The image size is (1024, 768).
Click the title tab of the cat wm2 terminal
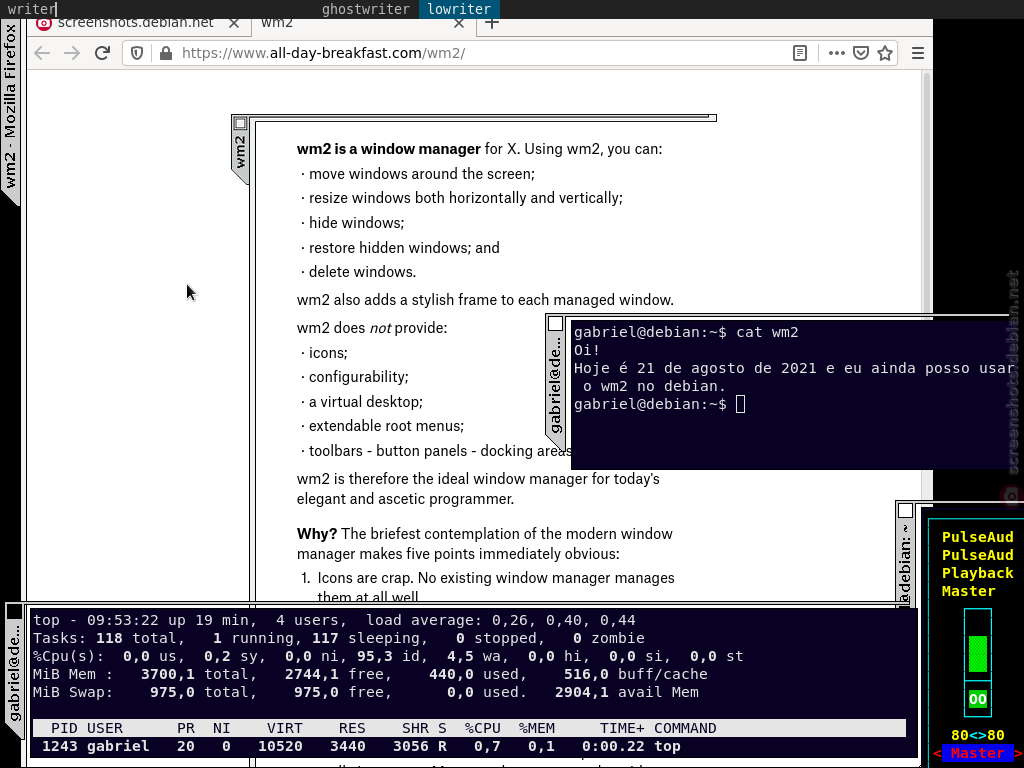[556, 382]
